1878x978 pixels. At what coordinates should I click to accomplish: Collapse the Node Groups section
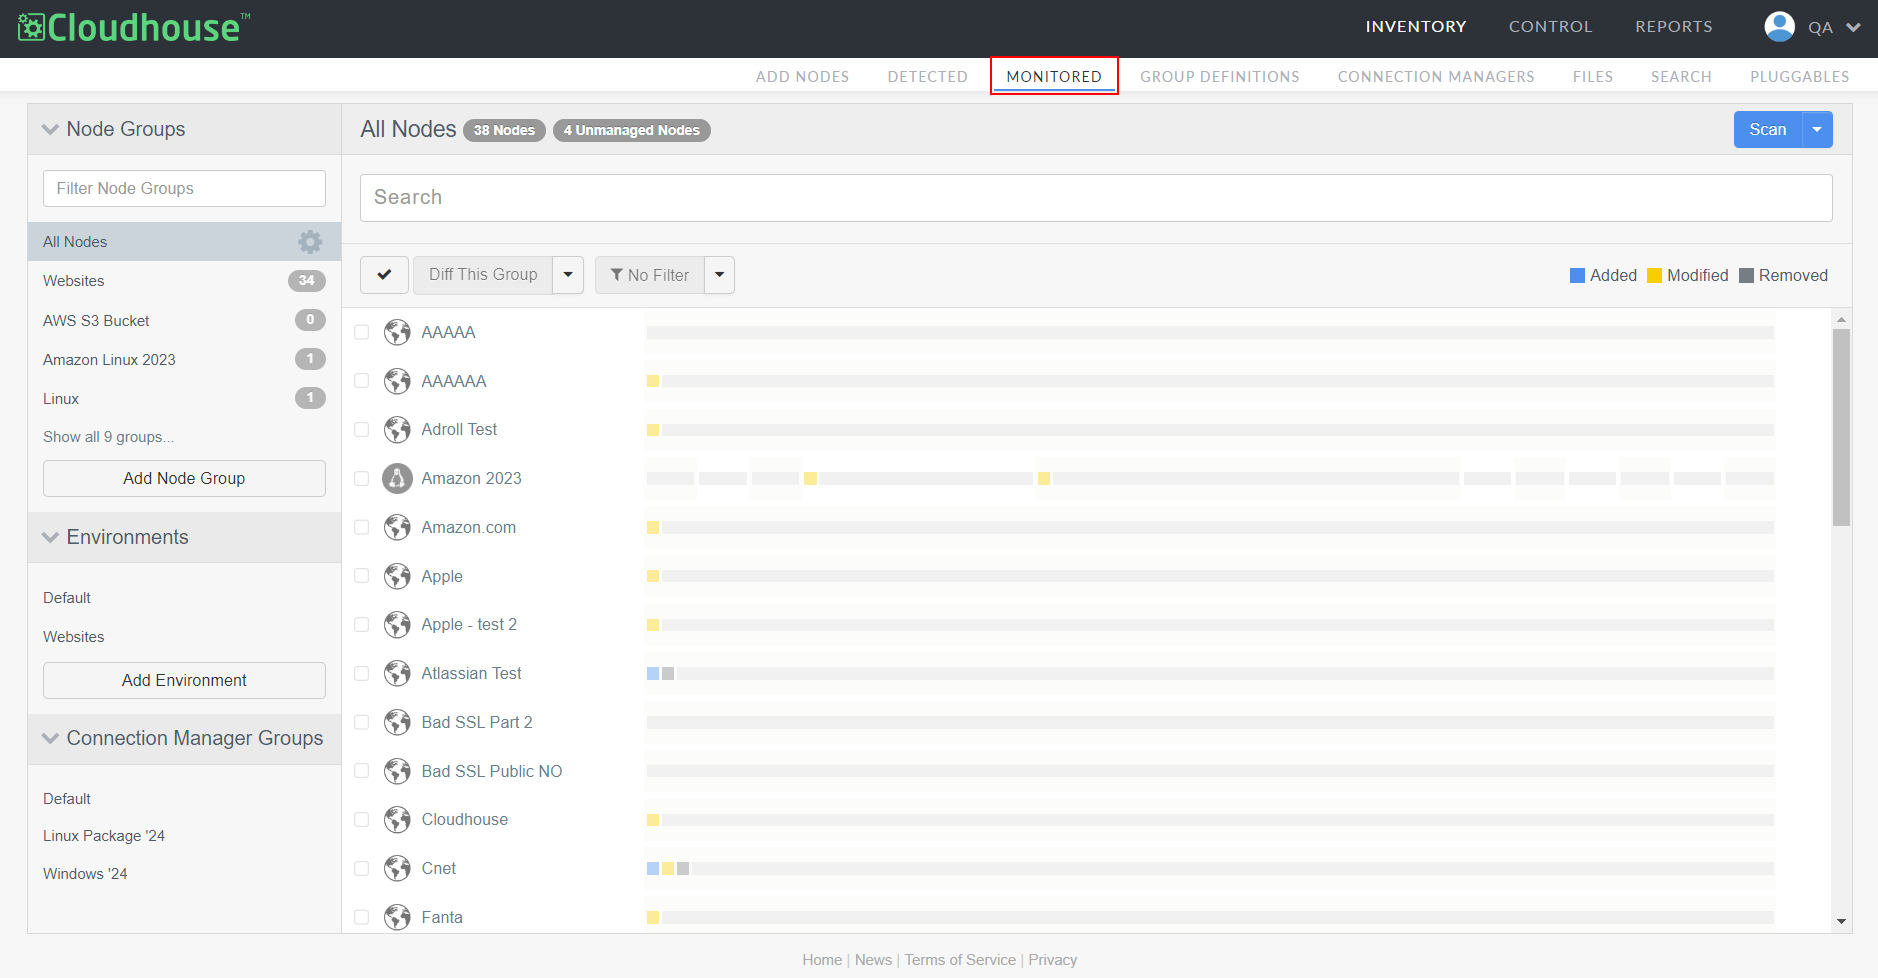[50, 129]
